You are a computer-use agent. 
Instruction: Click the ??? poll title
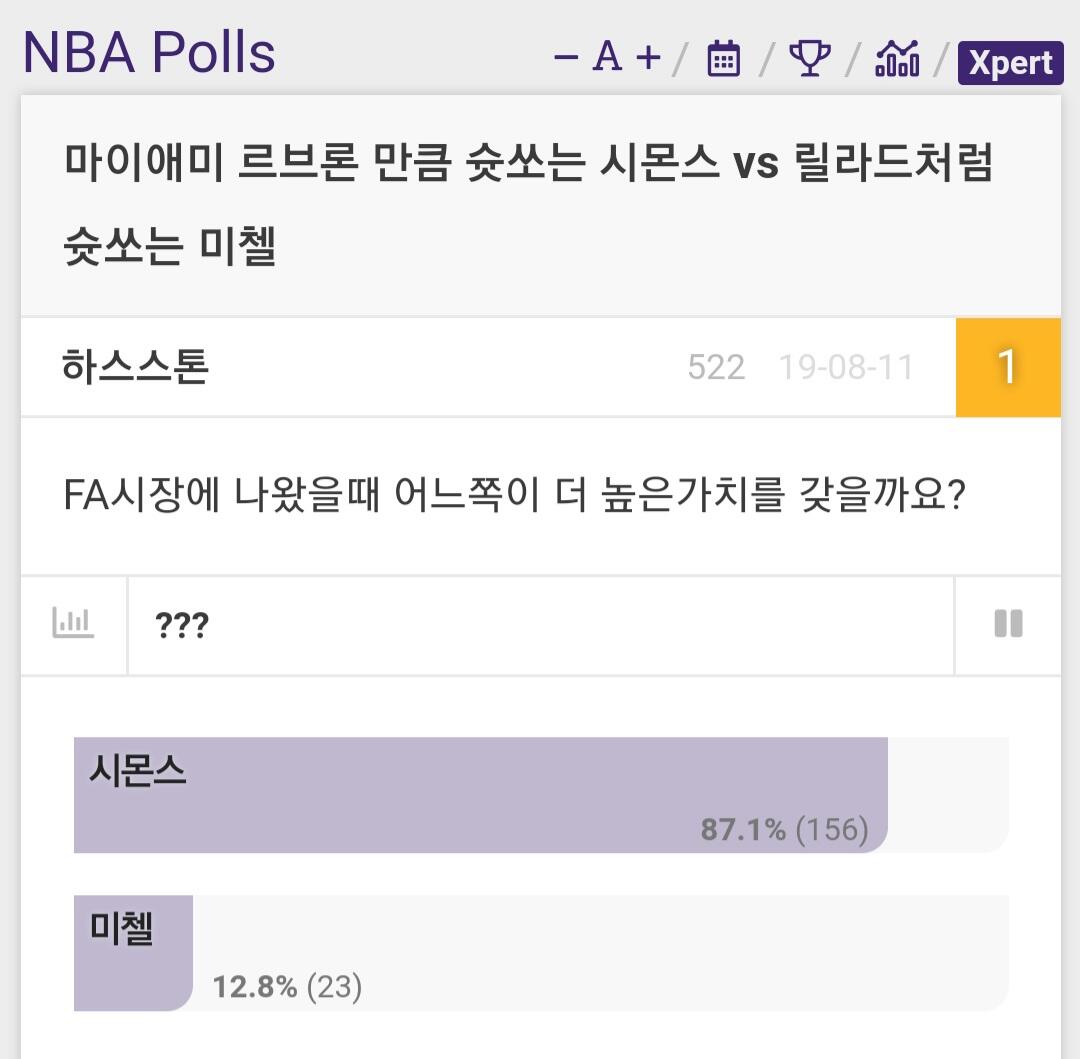click(182, 625)
